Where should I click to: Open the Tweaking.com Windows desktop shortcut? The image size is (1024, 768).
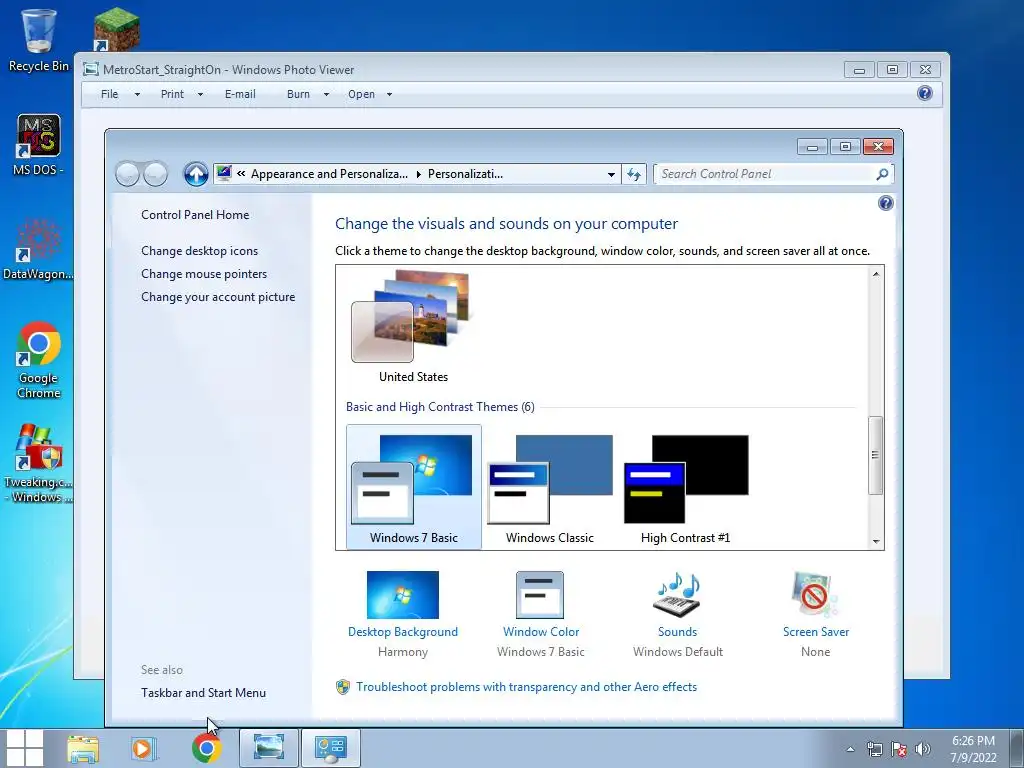coord(38,464)
